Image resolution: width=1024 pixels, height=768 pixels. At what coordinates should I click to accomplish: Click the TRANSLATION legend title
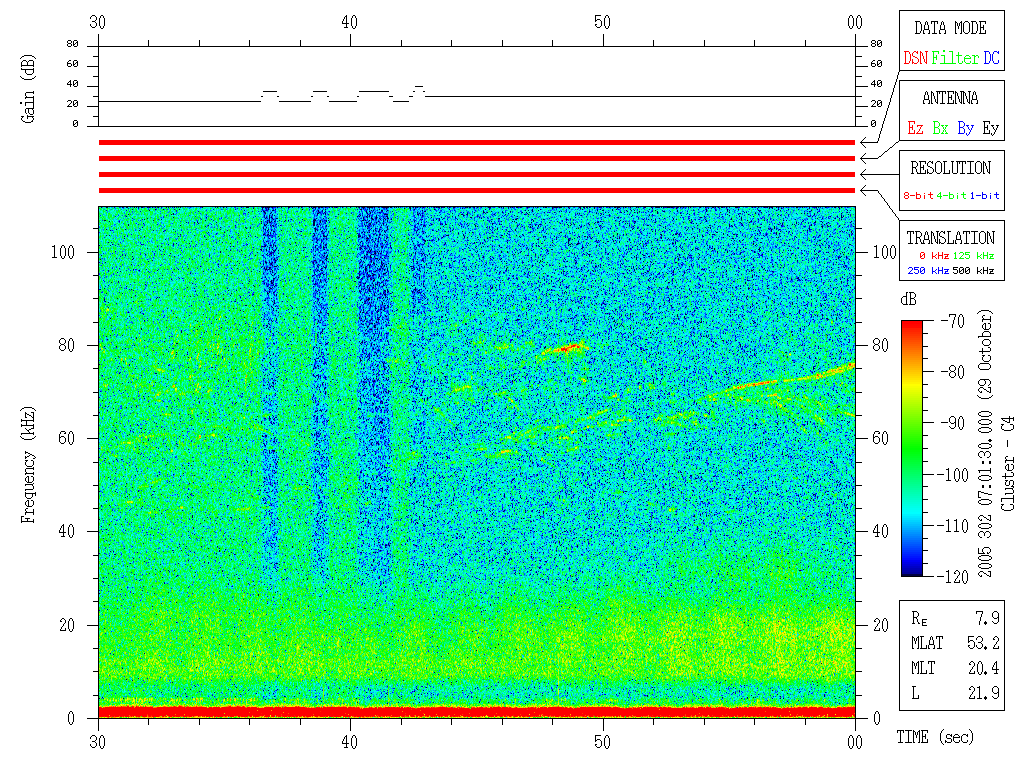coord(950,238)
